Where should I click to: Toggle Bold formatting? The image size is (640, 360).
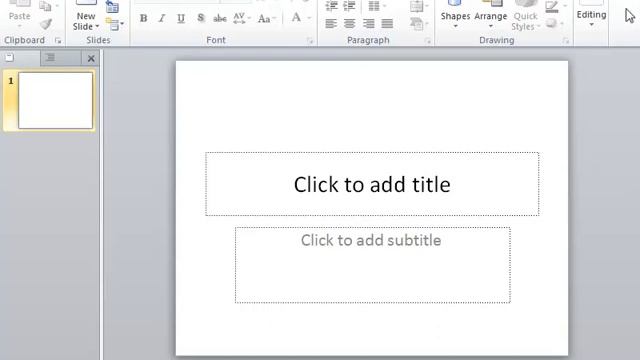[x=143, y=18]
